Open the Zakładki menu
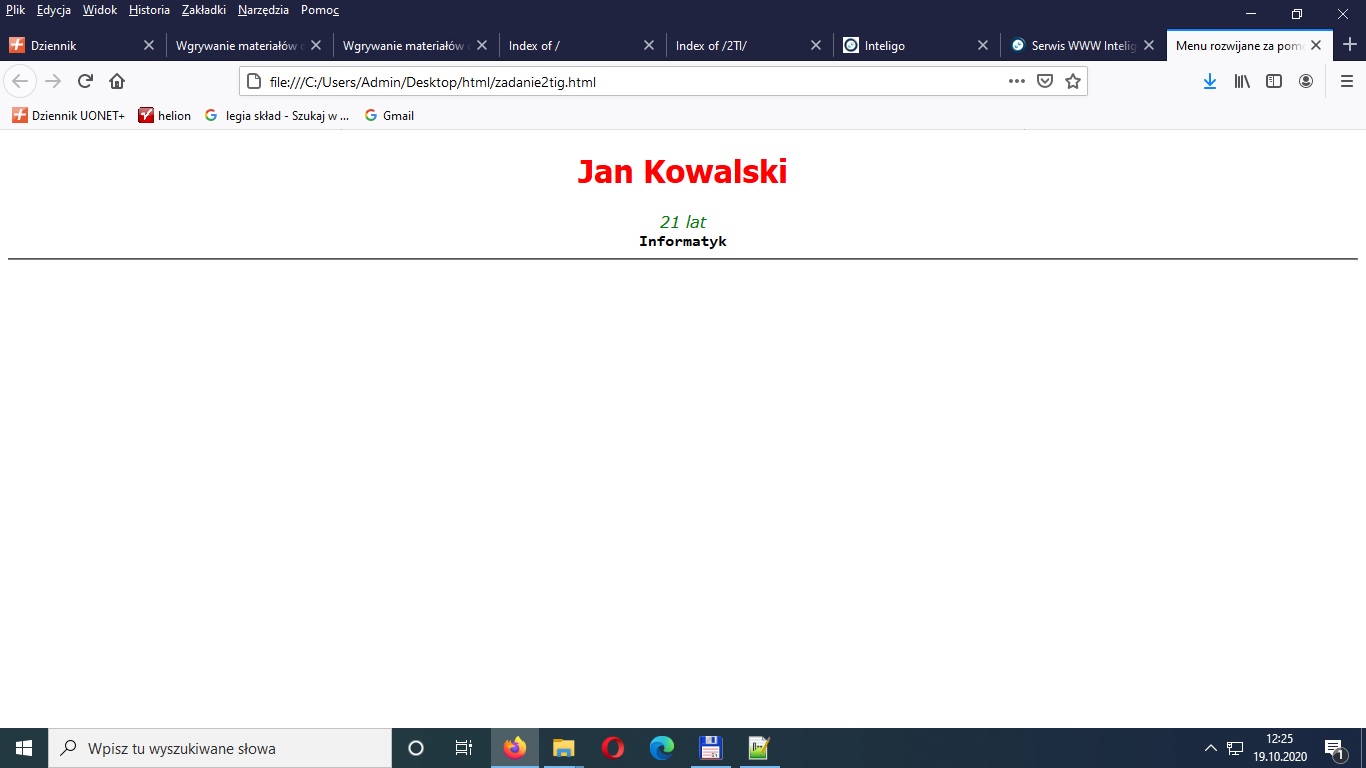This screenshot has height=768, width=1366. (x=203, y=10)
